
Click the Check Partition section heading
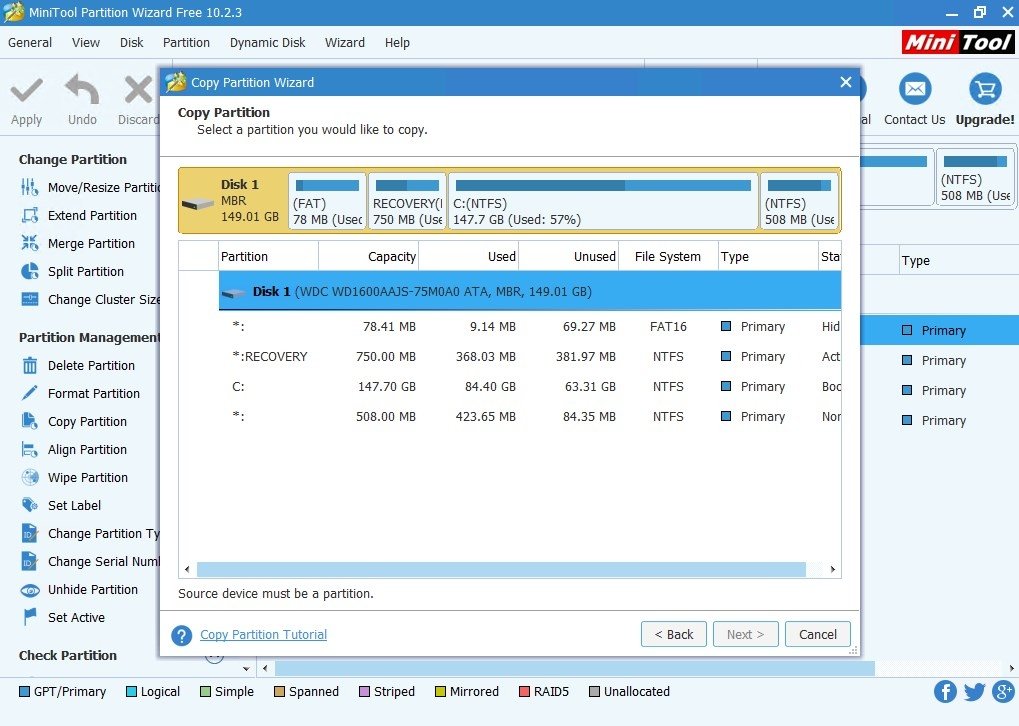pos(68,655)
